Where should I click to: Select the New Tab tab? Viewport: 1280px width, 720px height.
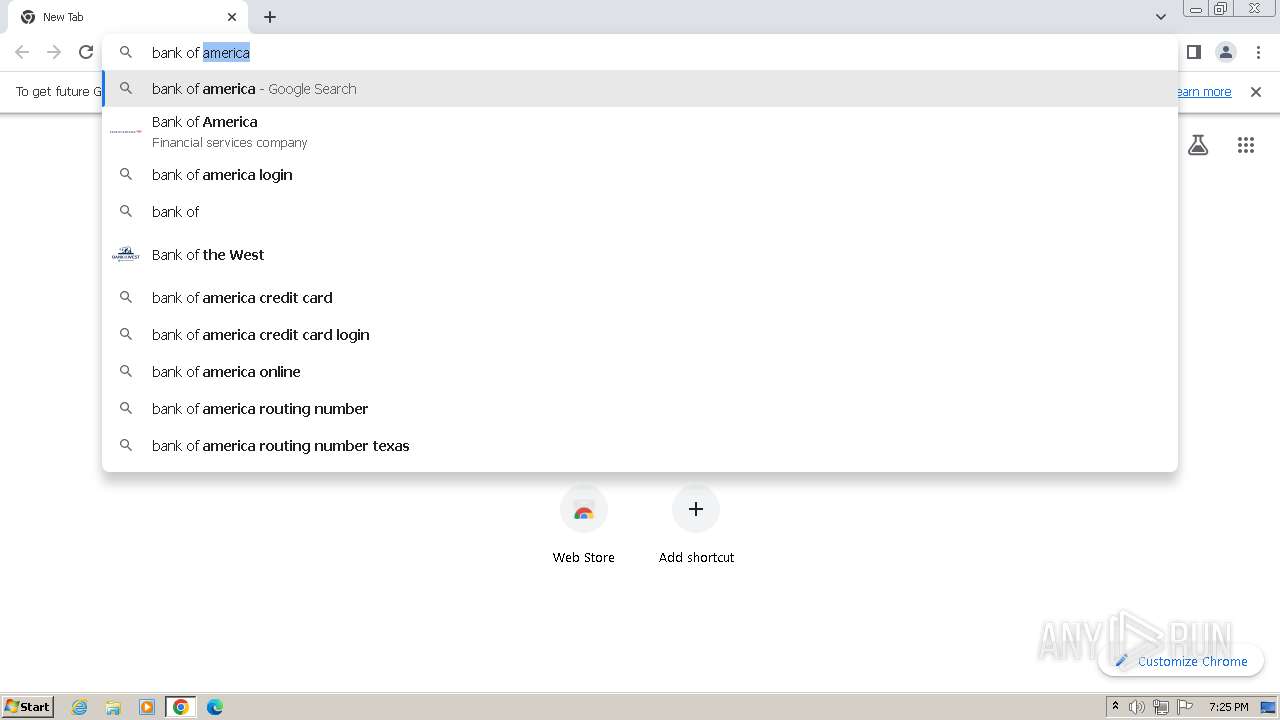[x=128, y=17]
